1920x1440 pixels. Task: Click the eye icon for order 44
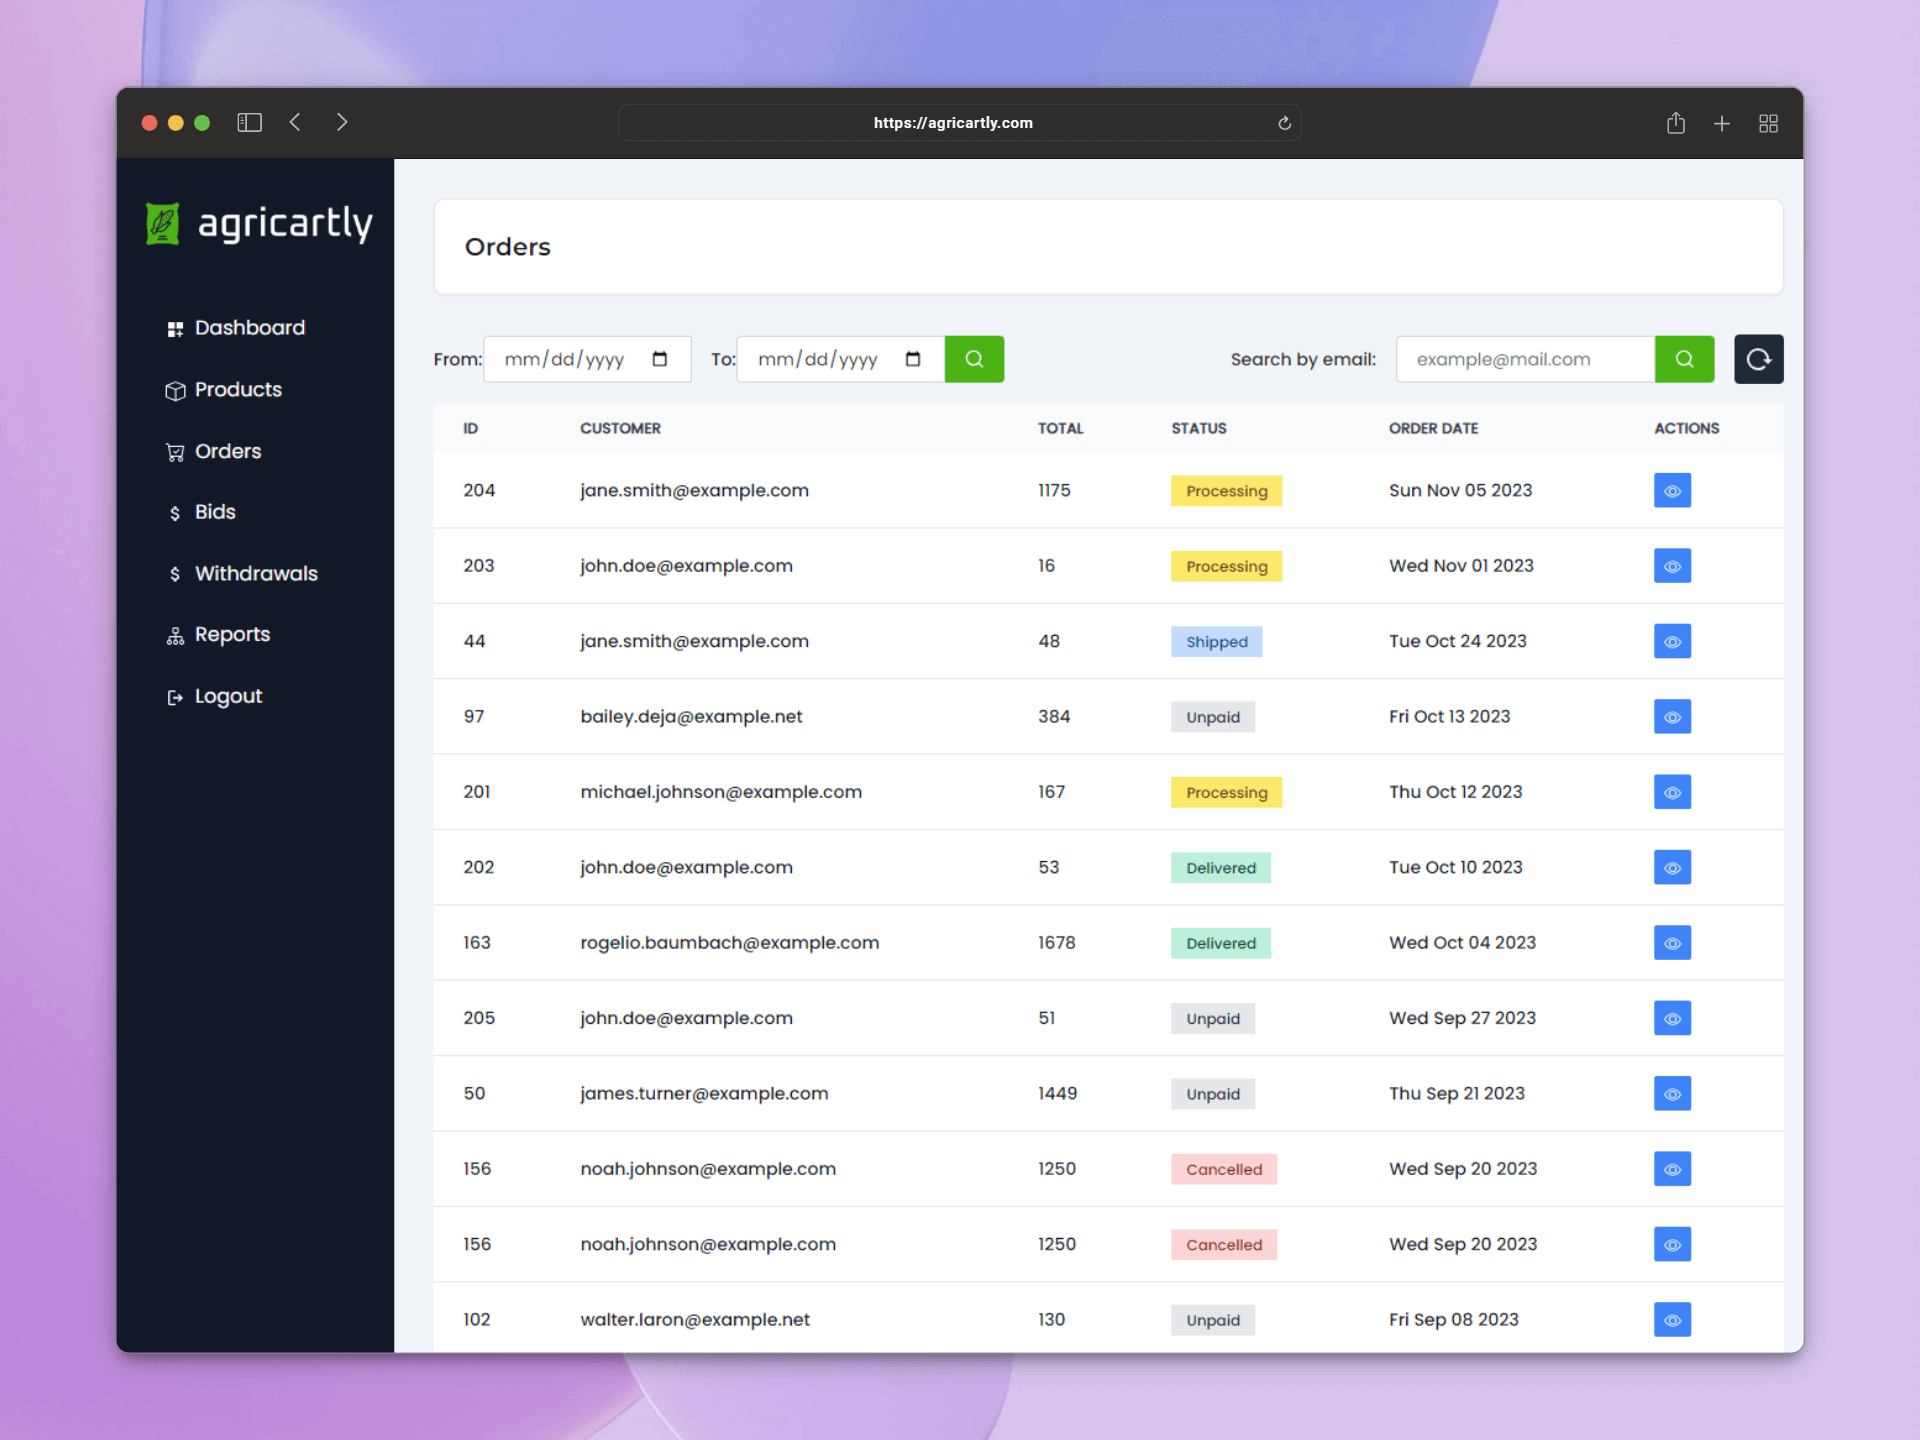tap(1674, 641)
